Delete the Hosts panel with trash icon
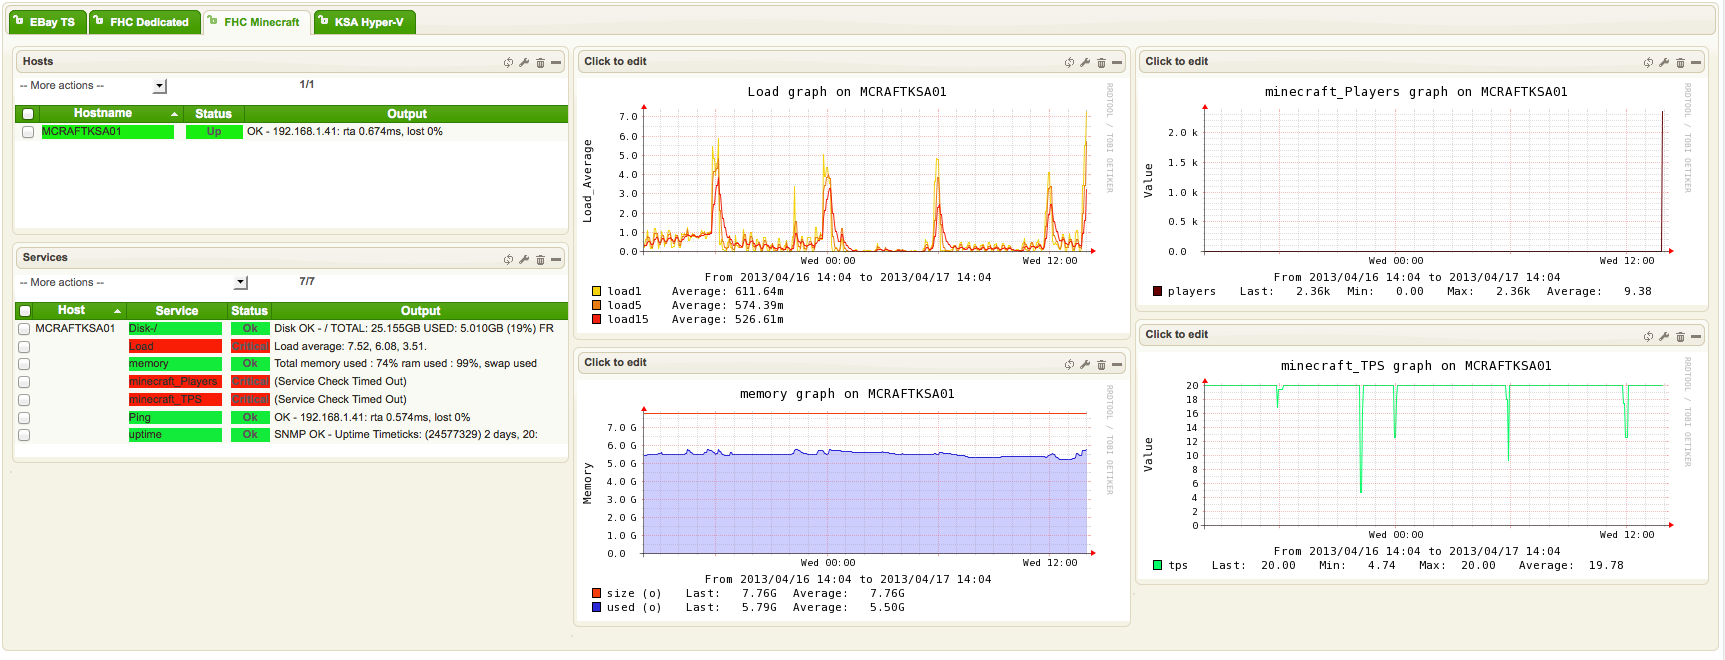Viewport: 1725px width, 660px height. coord(540,62)
